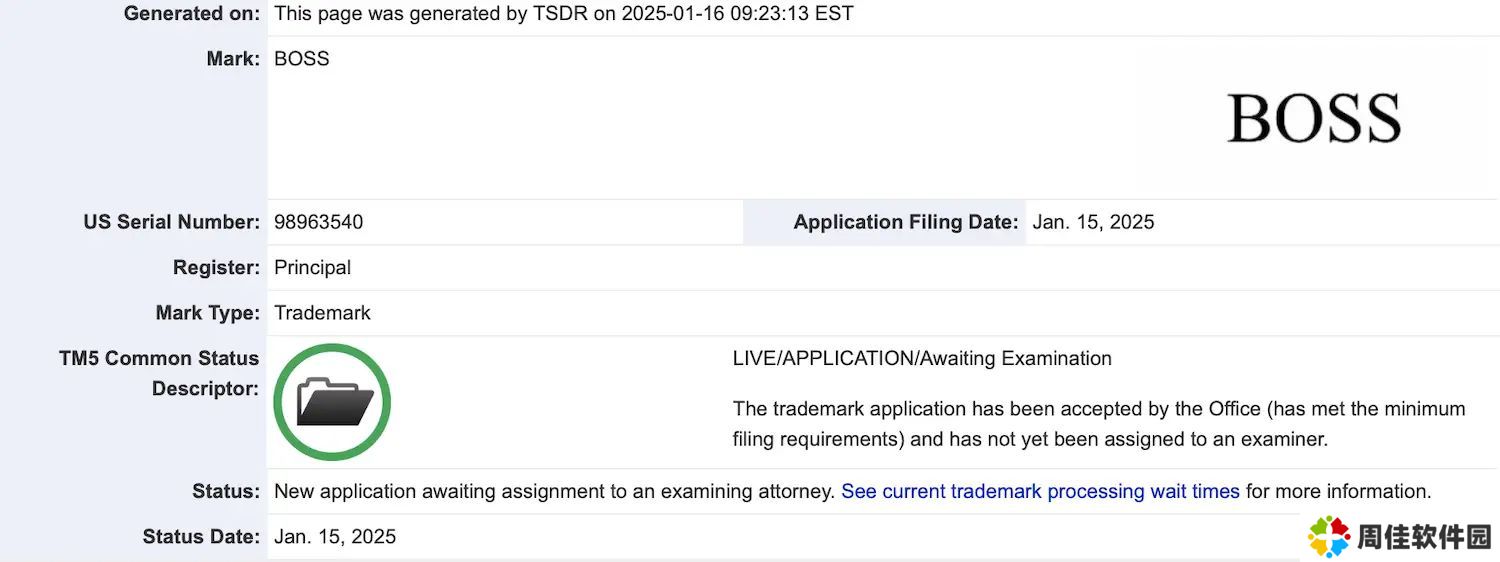Click the Mark label
1500x562 pixels.
233,59
